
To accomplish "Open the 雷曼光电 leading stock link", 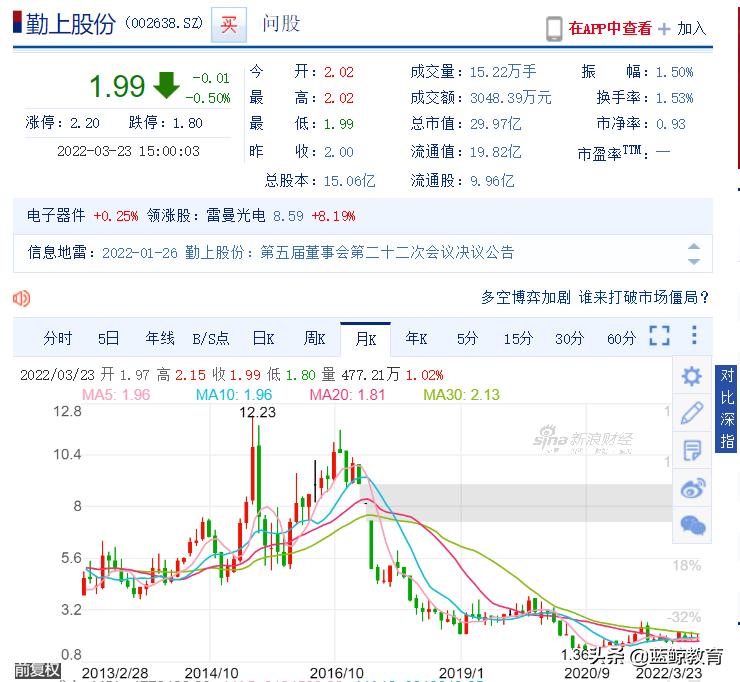I will [235, 216].
